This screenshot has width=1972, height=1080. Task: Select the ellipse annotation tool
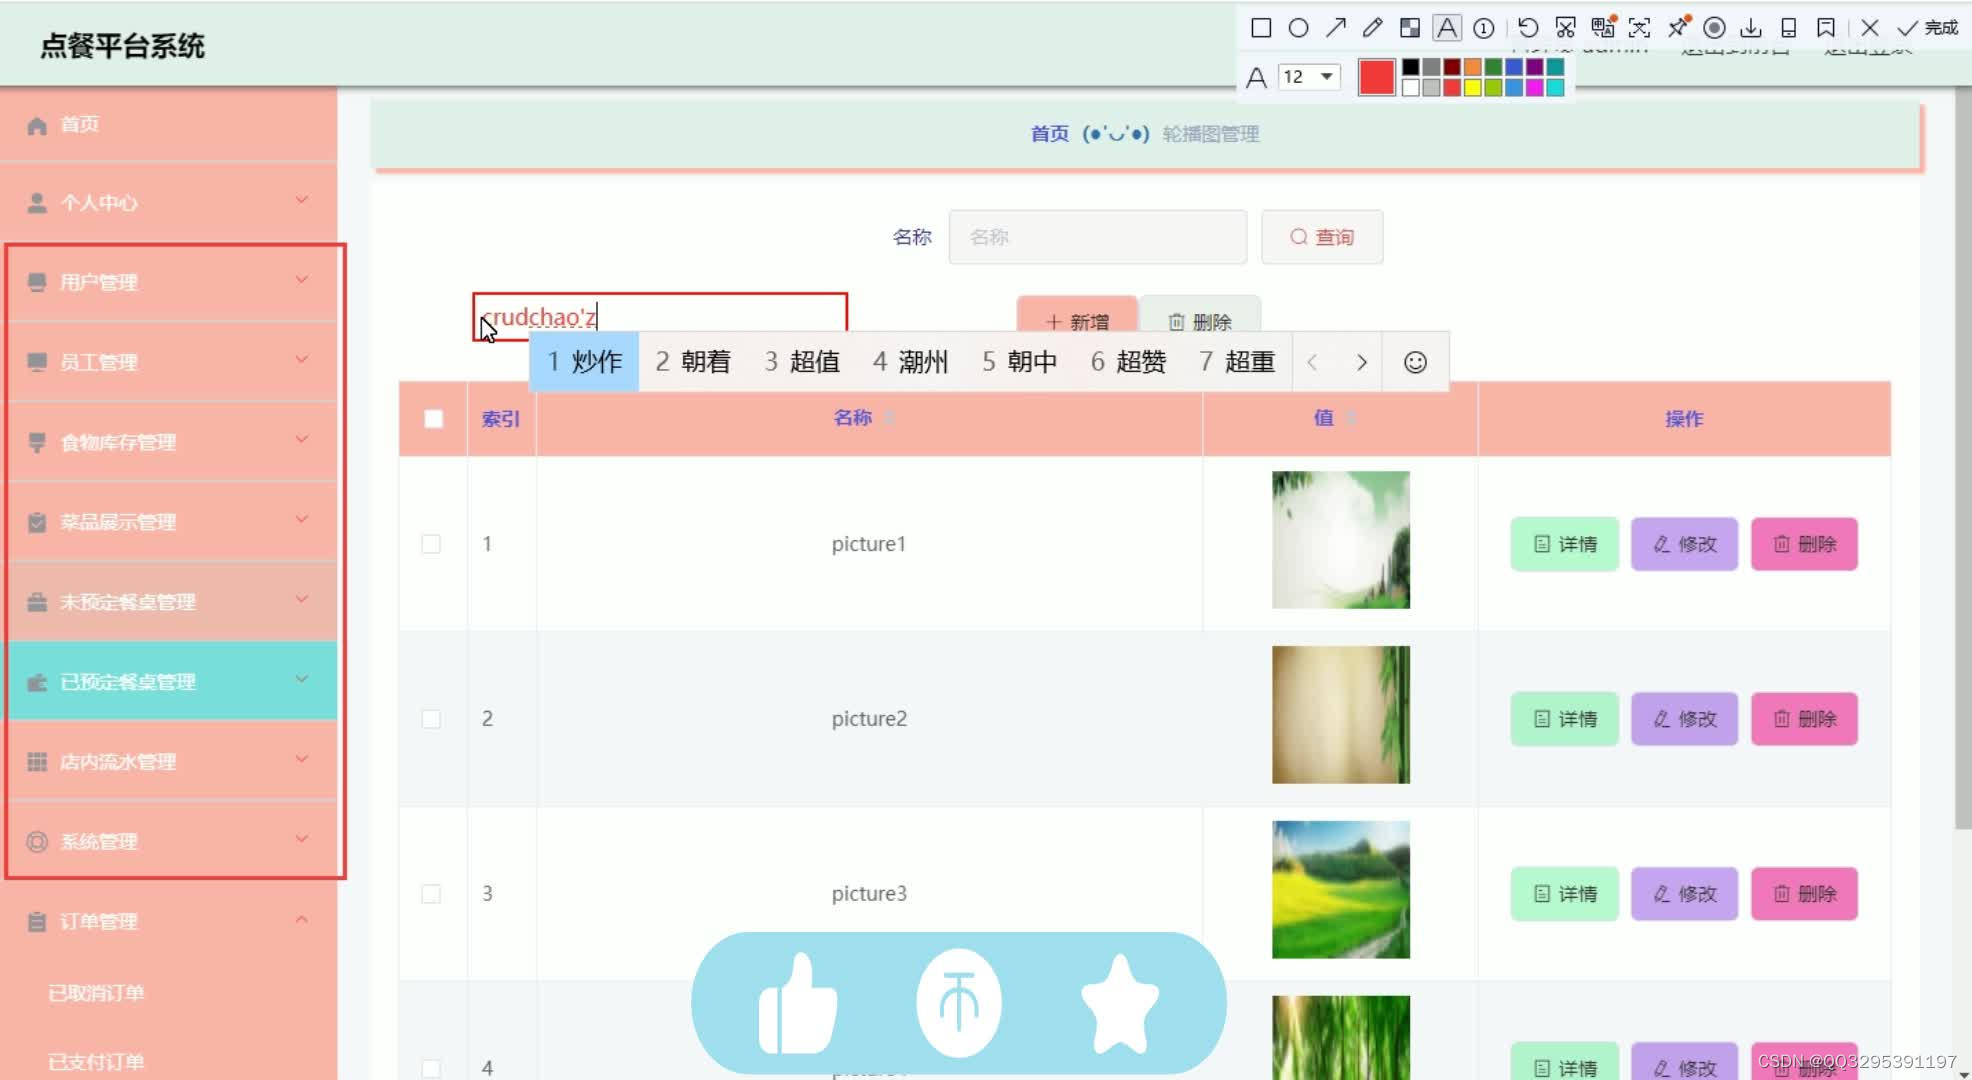[1298, 28]
